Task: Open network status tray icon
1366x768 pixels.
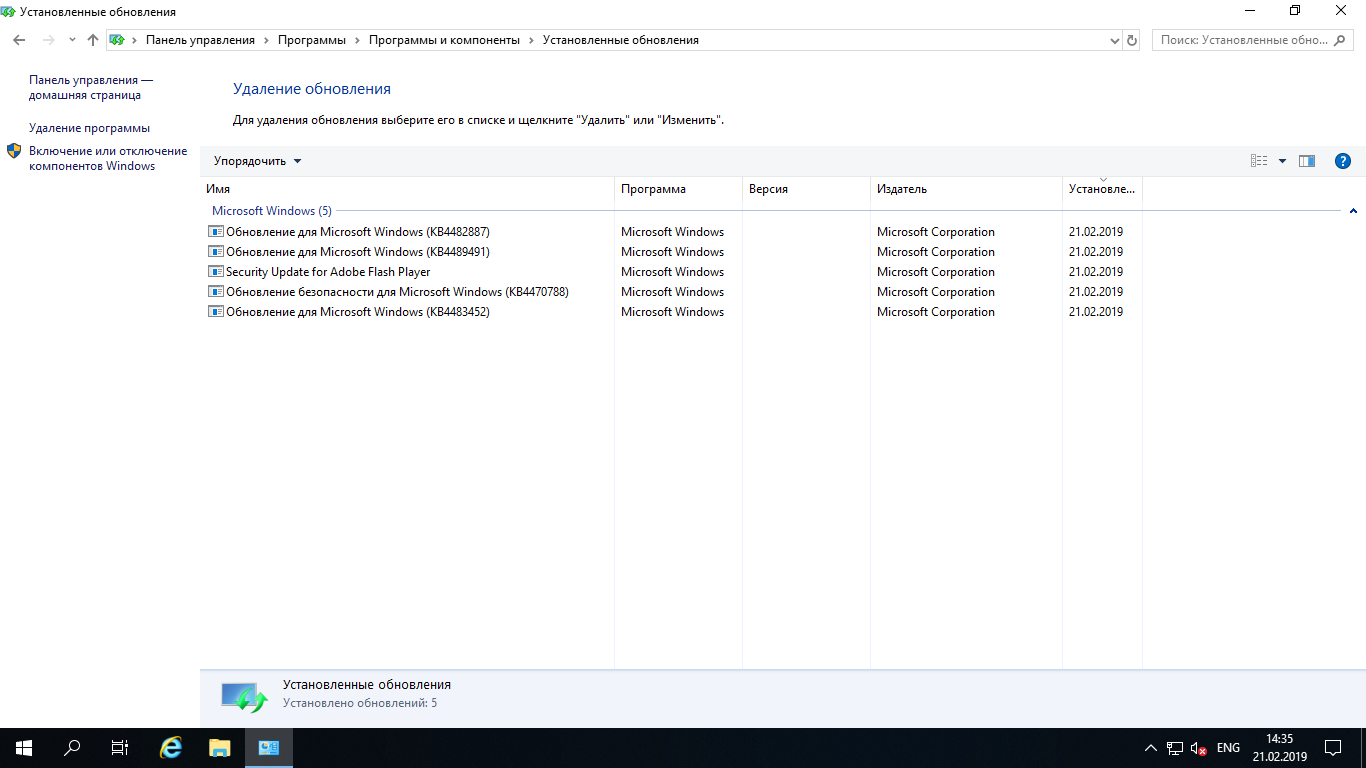Action: (1175, 748)
